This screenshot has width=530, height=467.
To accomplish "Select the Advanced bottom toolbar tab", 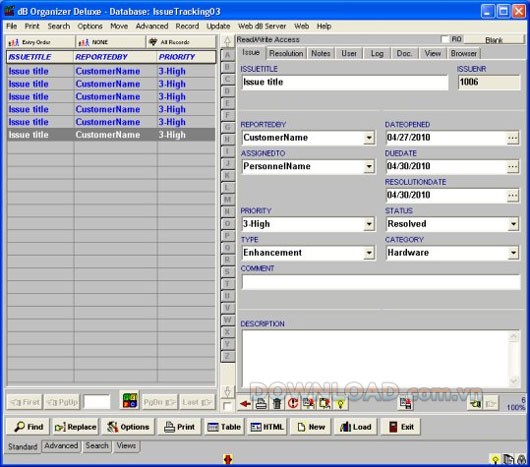I will [x=61, y=446].
